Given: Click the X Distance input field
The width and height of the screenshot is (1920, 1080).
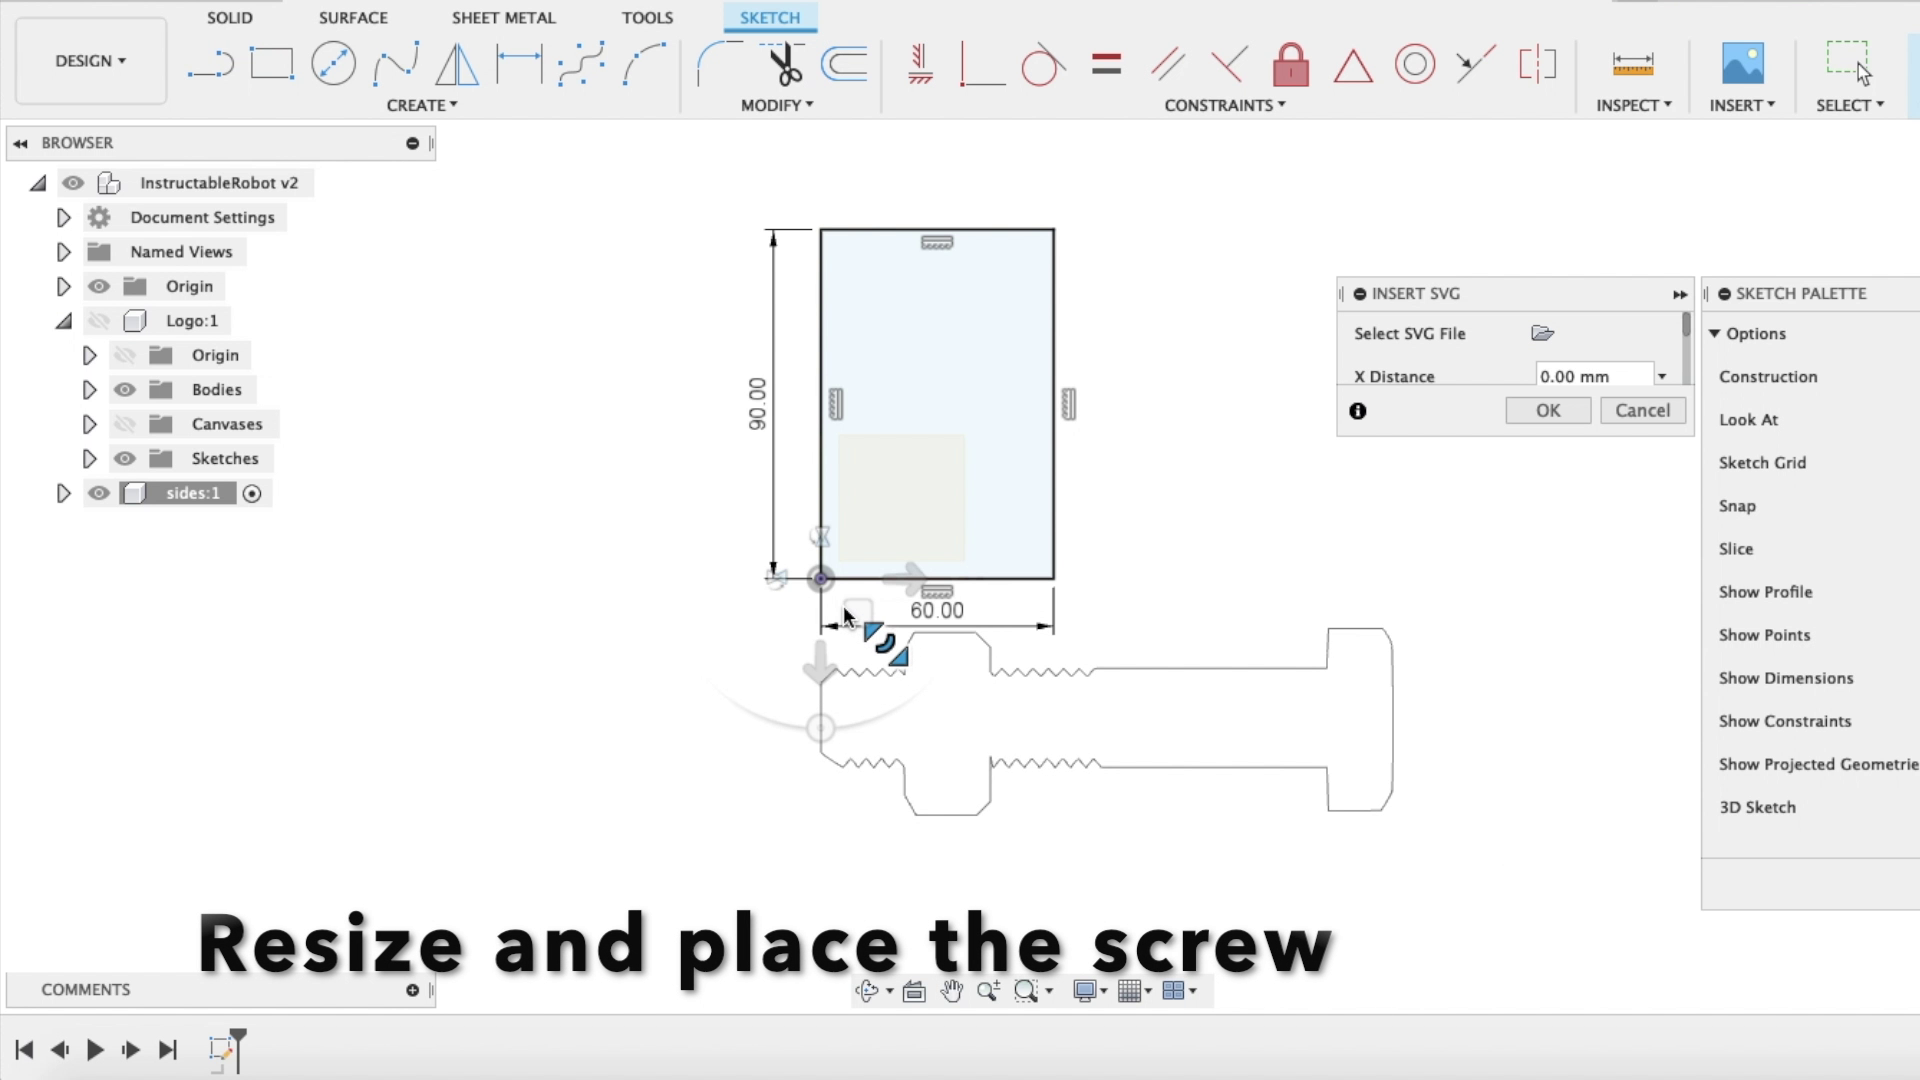Looking at the screenshot, I should [1592, 377].
